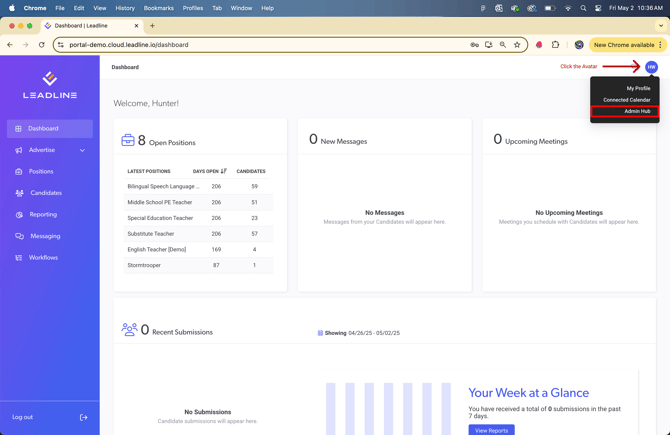Click the Messaging chat bubbles icon
Image resolution: width=670 pixels, height=435 pixels.
(20, 236)
